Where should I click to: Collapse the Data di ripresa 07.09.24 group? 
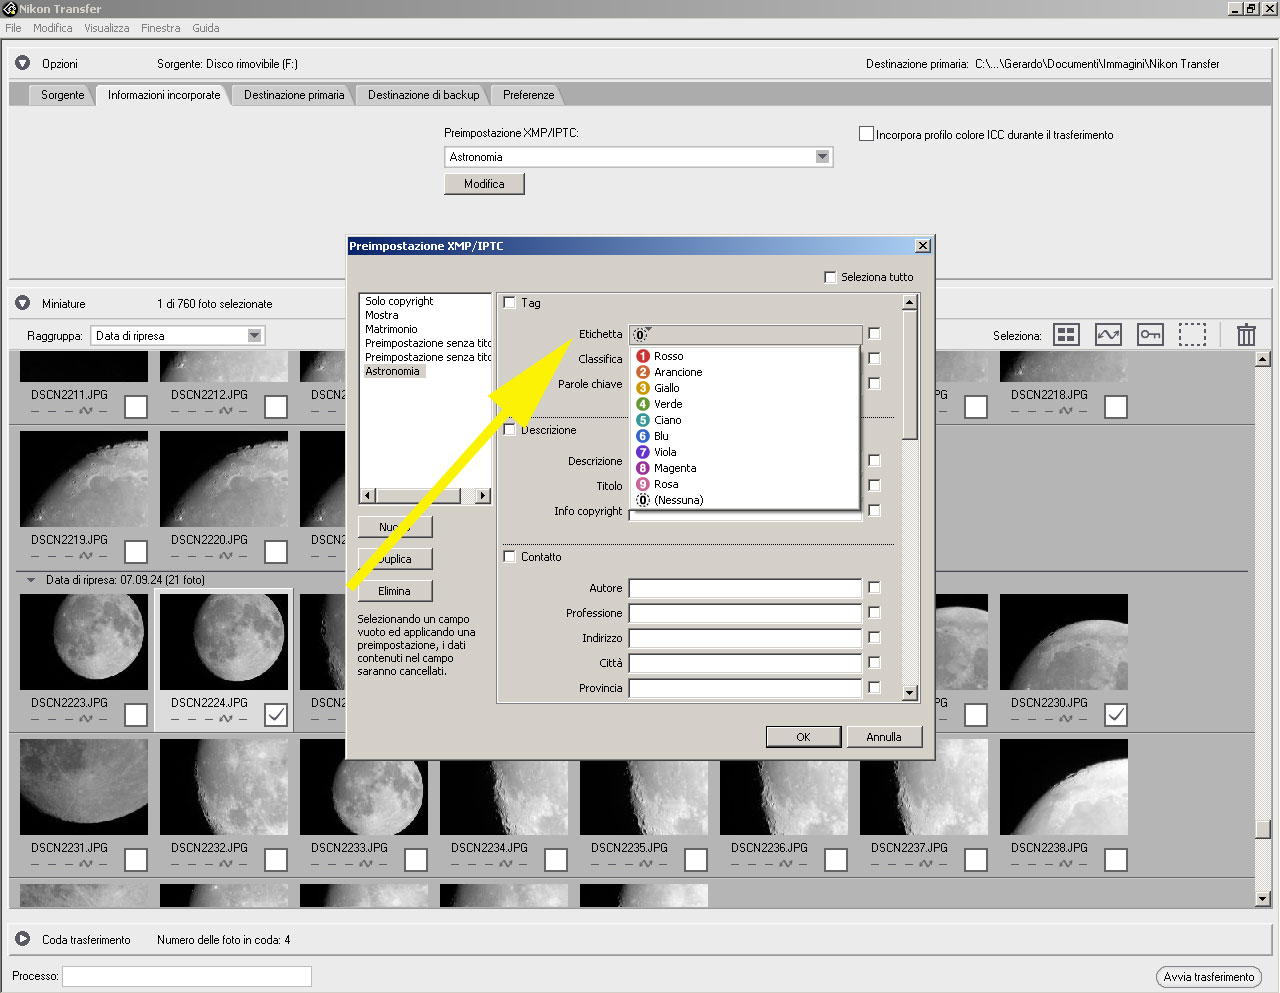pyautogui.click(x=31, y=580)
